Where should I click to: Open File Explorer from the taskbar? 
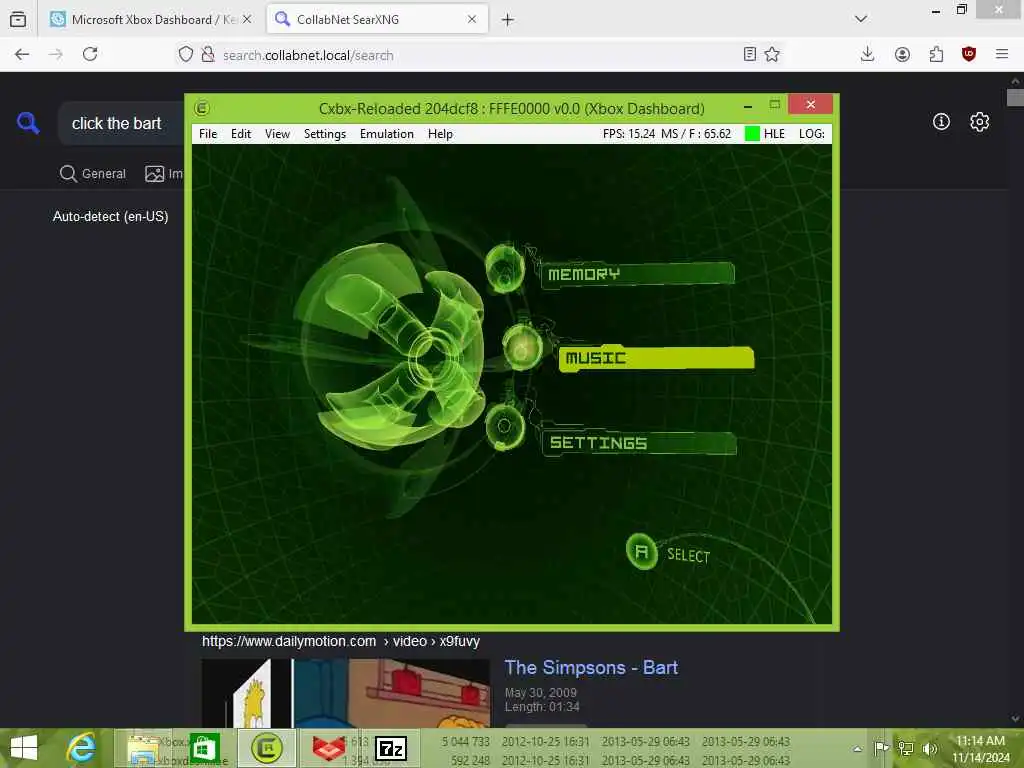[x=142, y=748]
